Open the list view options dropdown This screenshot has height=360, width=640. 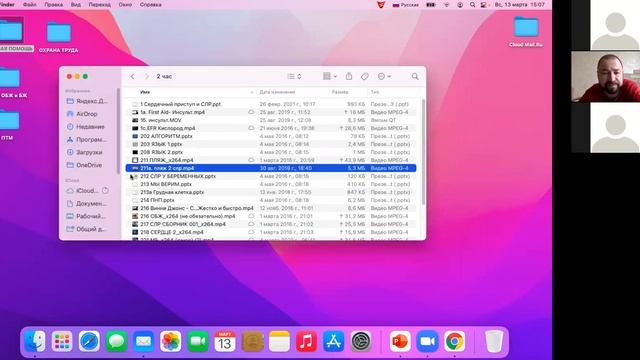coord(294,76)
